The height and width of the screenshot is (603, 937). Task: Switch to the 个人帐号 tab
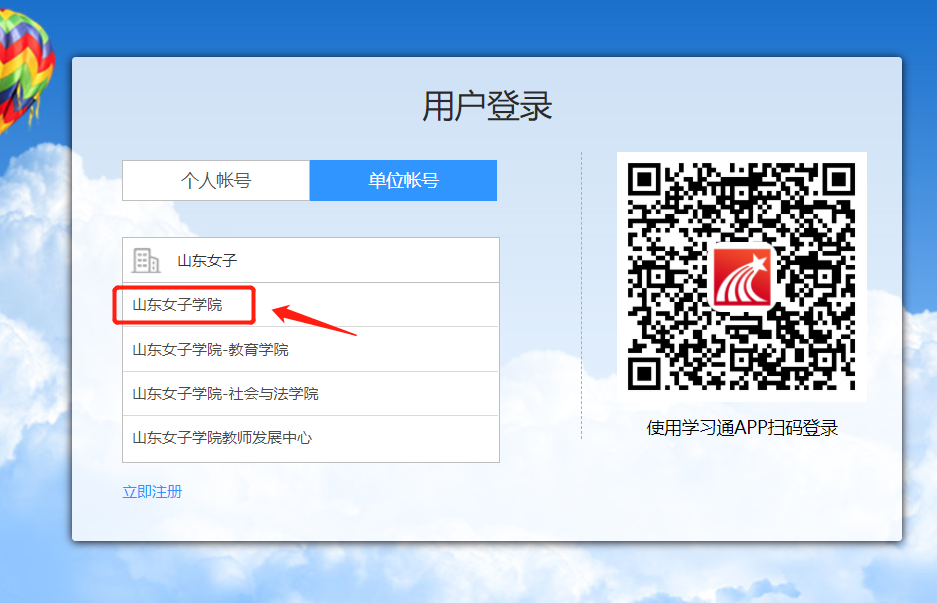click(216, 181)
